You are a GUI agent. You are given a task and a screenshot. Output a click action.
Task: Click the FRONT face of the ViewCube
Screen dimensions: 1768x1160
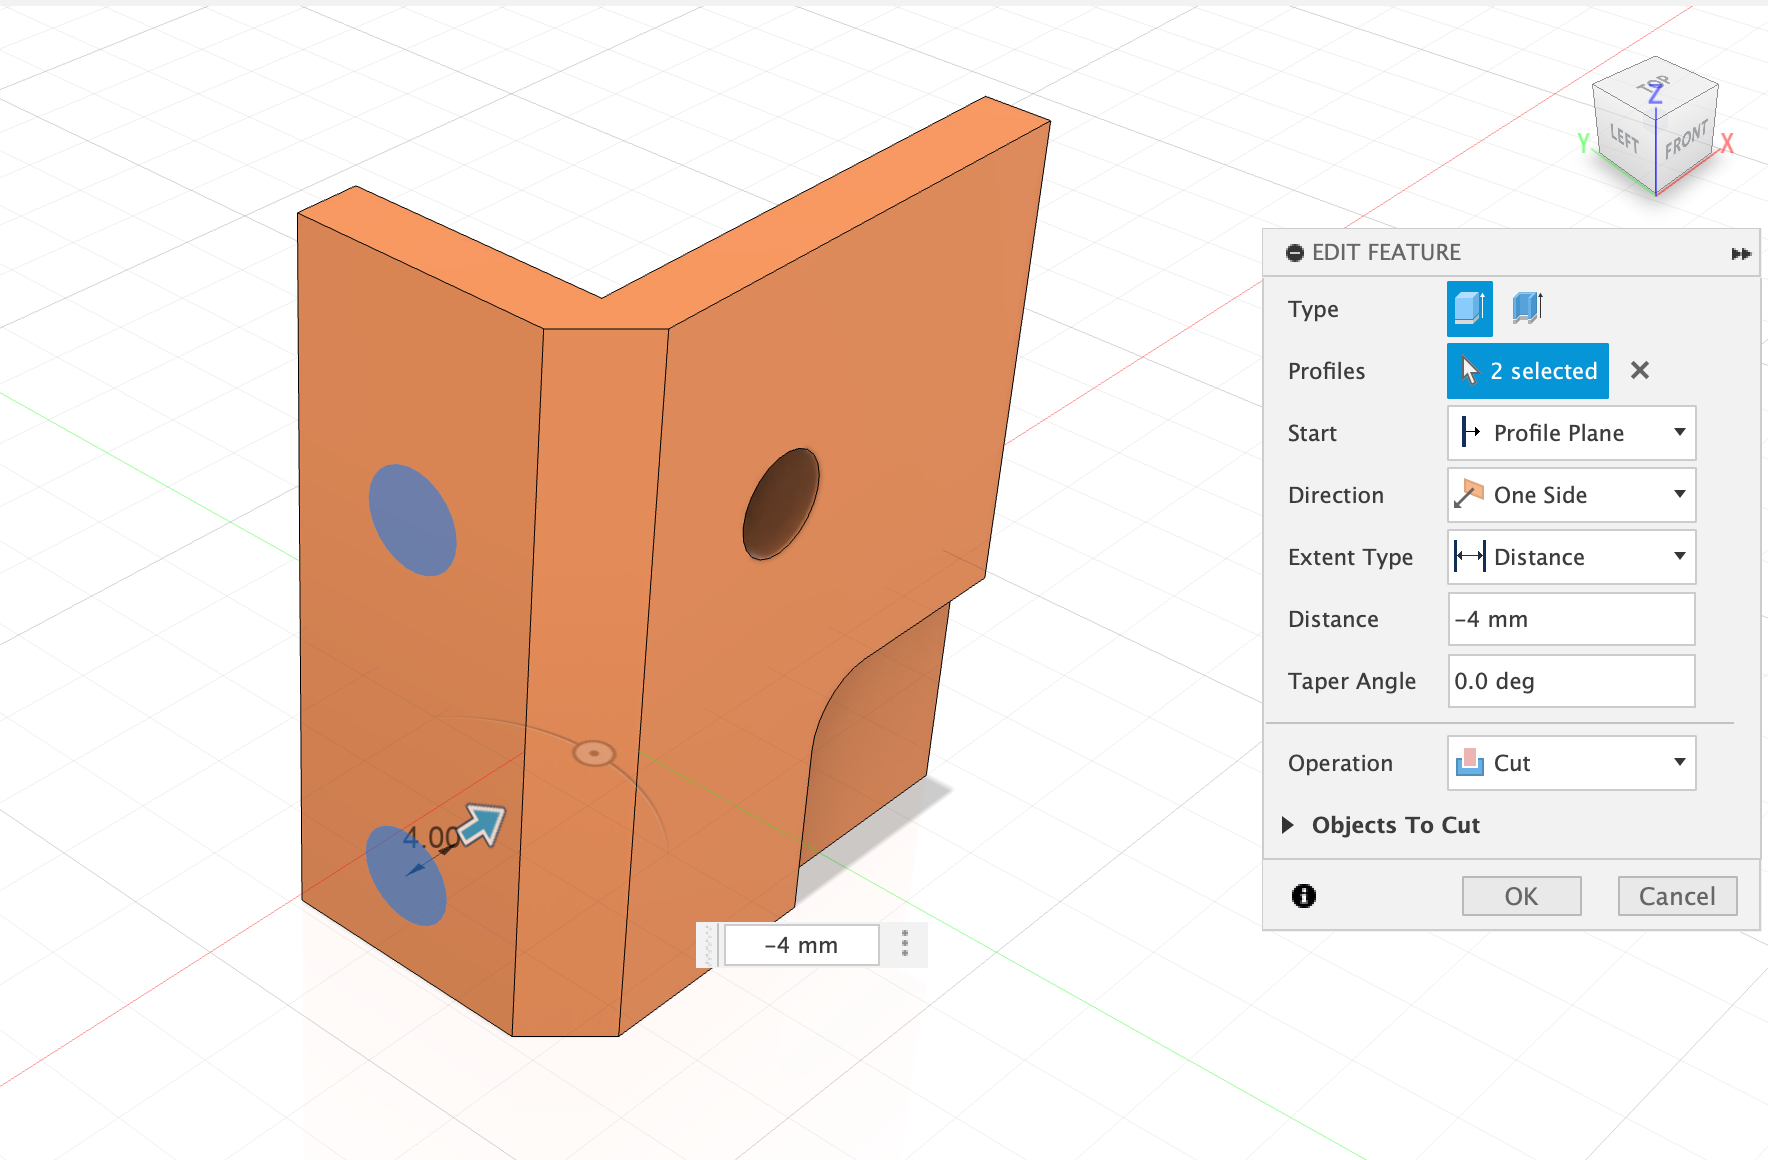(1688, 139)
